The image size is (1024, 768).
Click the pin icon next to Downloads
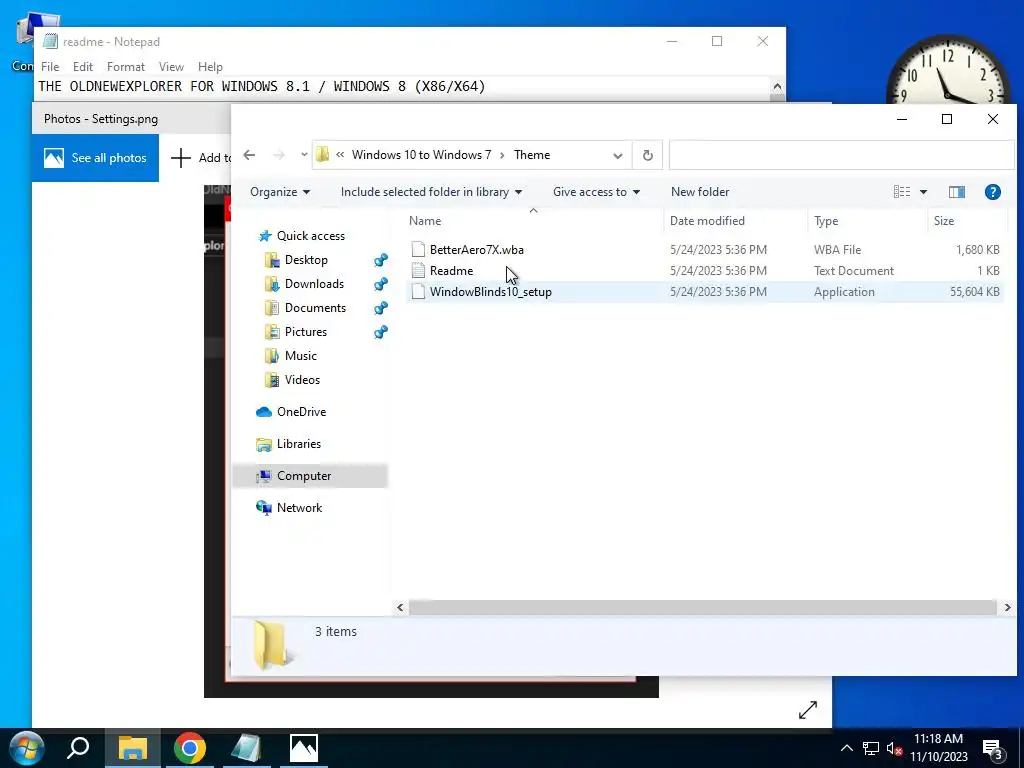(381, 284)
